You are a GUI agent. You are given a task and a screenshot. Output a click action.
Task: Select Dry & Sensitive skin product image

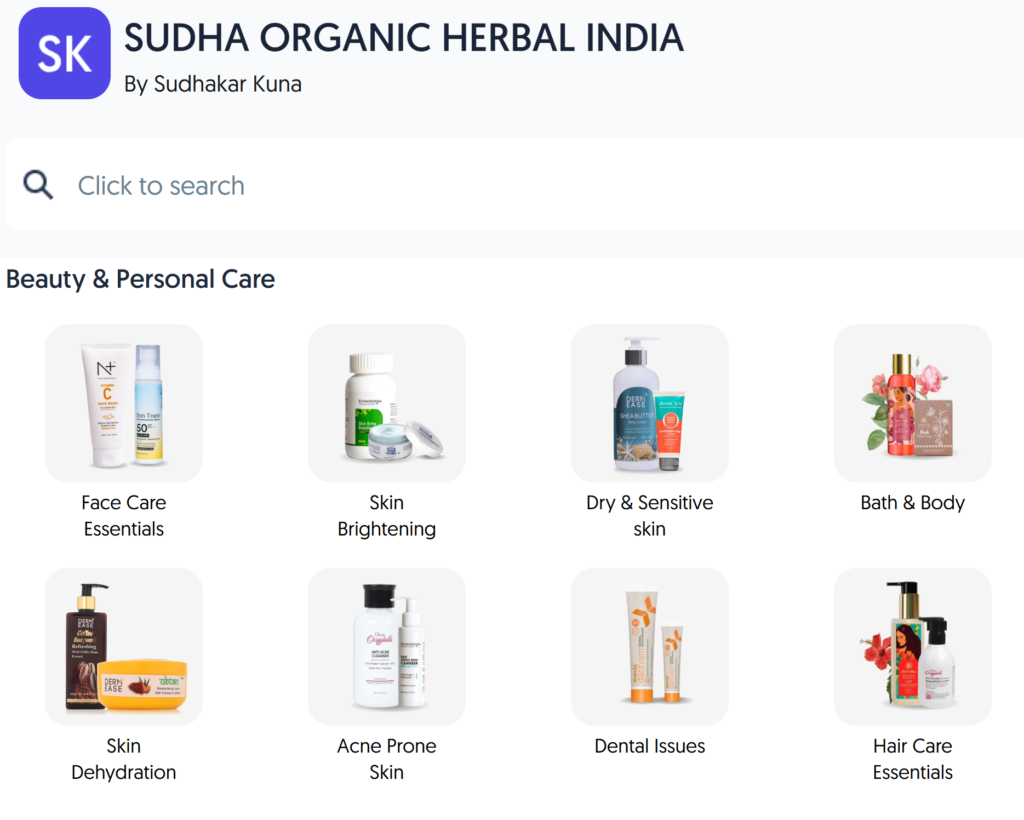(650, 403)
